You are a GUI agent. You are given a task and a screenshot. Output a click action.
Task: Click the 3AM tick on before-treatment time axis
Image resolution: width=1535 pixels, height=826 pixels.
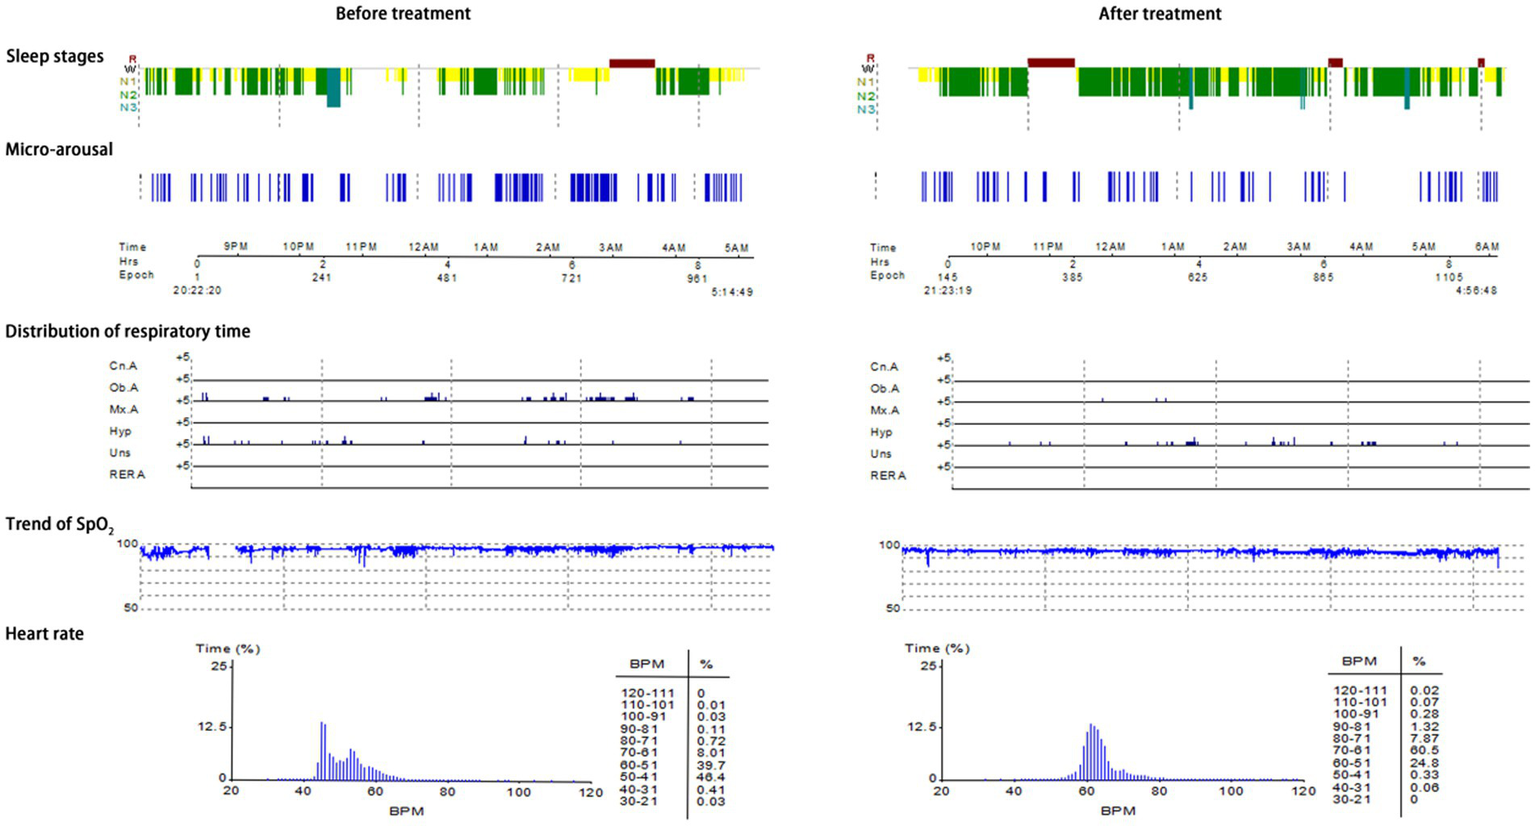(x=610, y=248)
